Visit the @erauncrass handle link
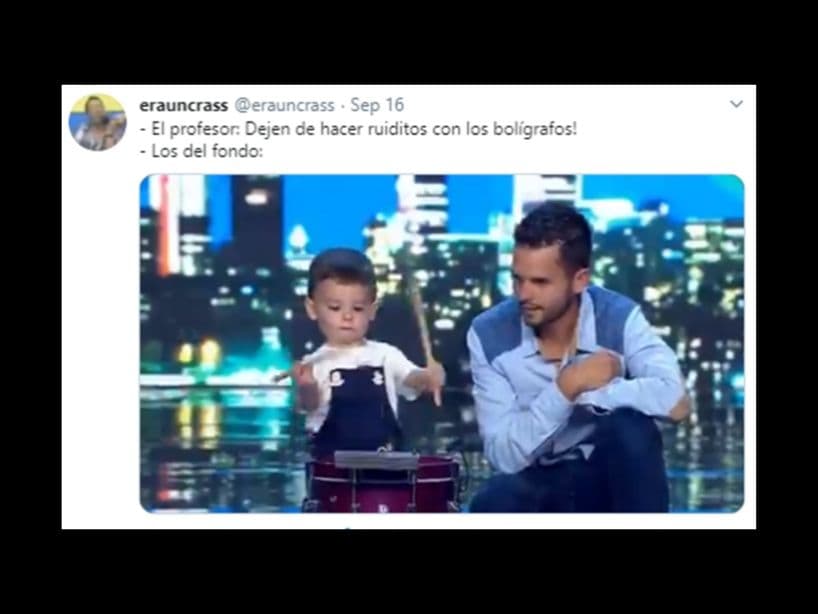818x614 pixels. pos(284,105)
